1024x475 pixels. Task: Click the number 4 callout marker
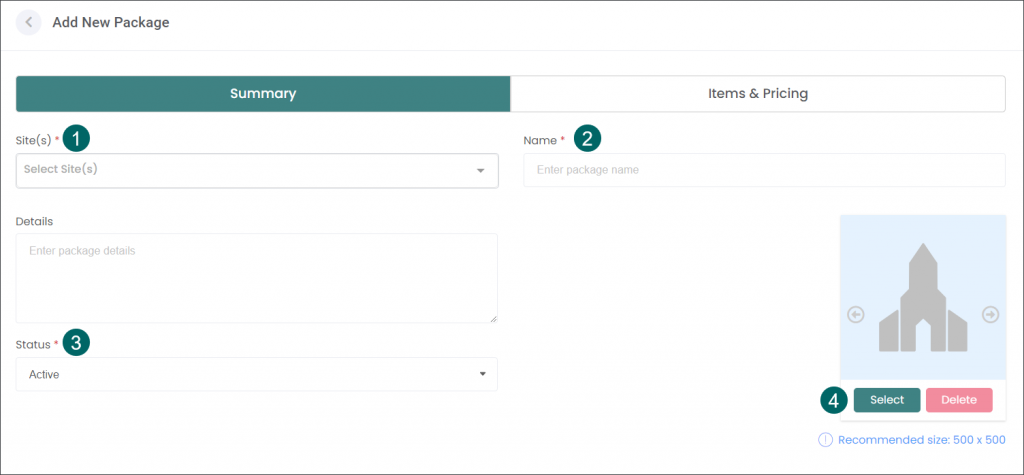point(834,401)
